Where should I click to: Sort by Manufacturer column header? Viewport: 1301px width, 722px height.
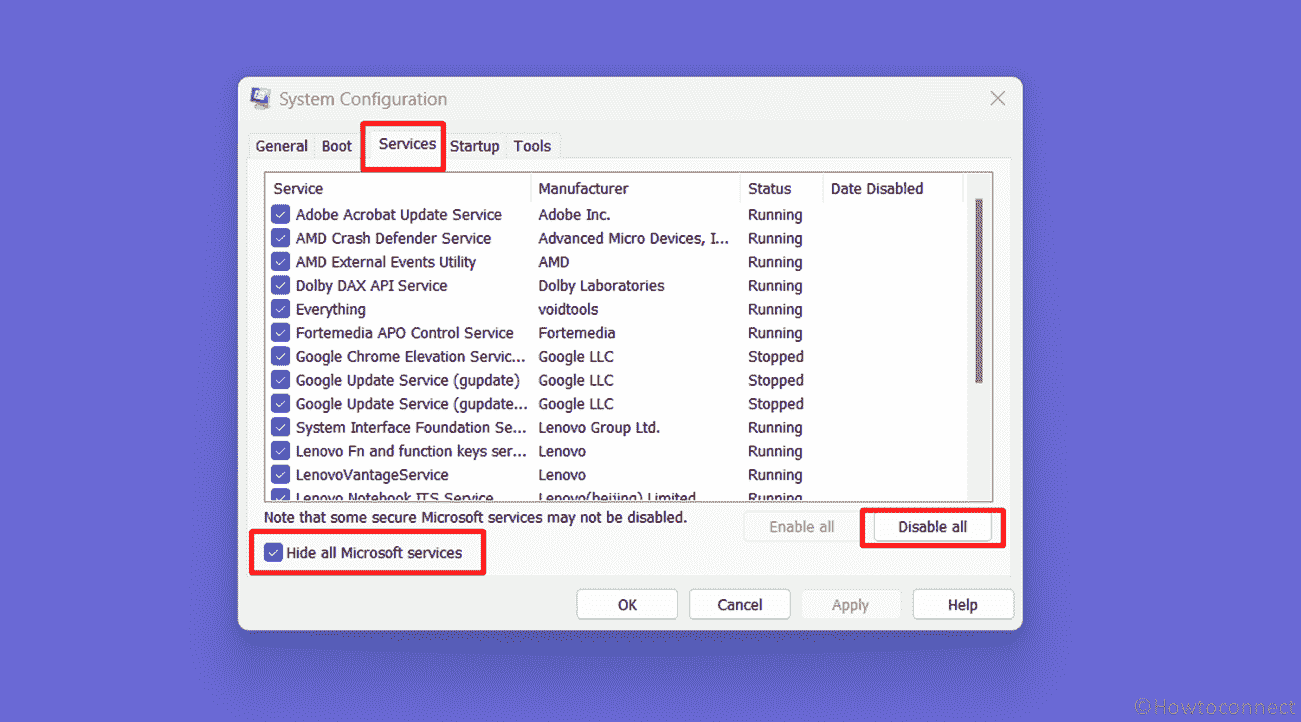tap(636, 188)
